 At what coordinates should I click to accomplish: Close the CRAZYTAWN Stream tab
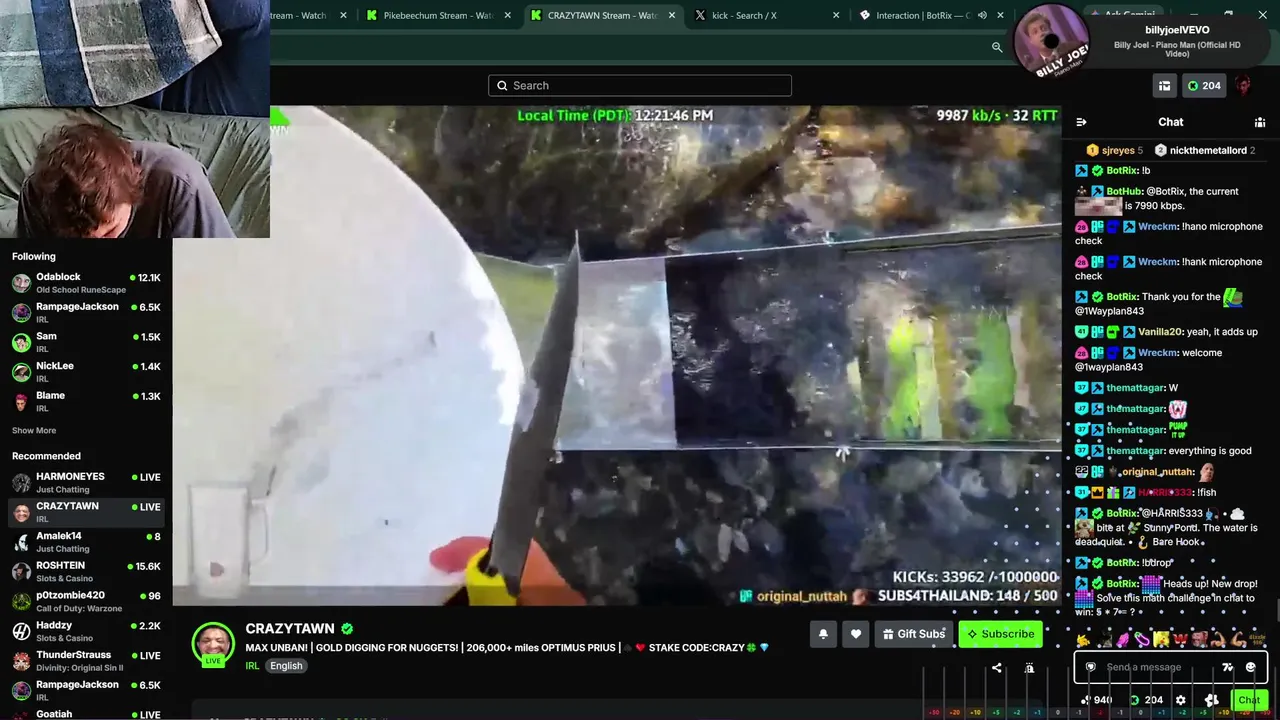point(671,15)
